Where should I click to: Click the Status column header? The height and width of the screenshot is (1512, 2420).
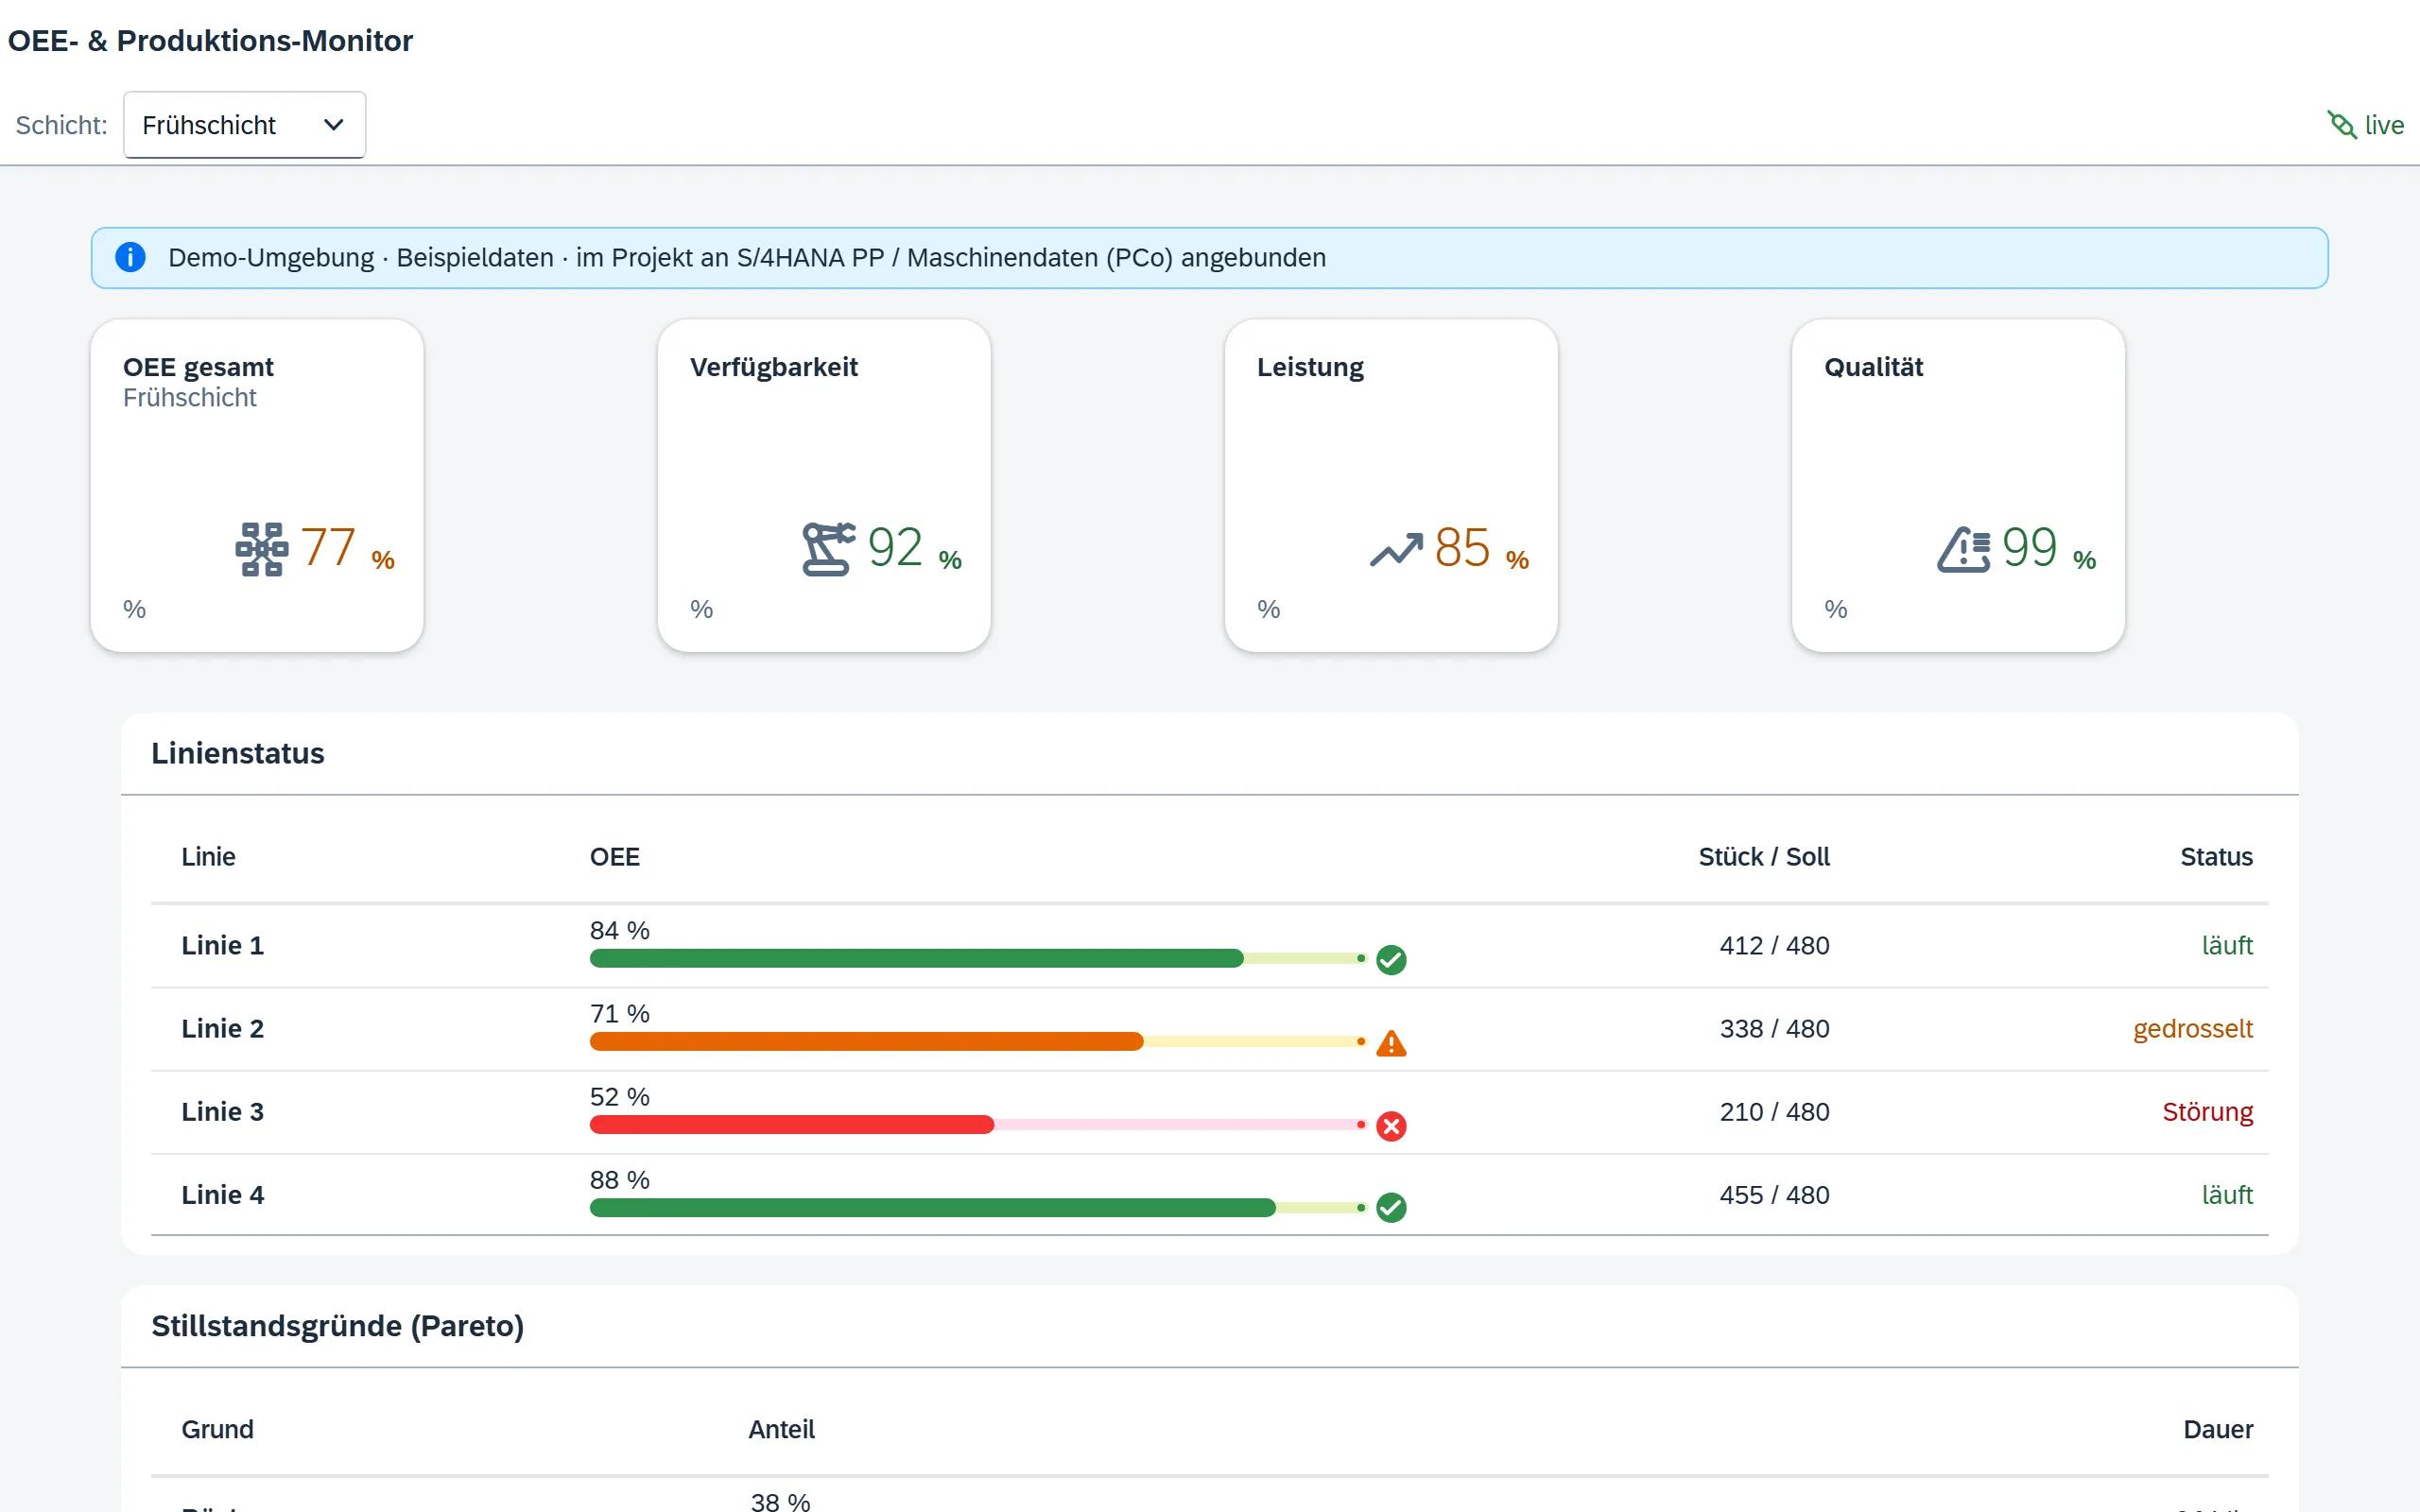tap(2216, 856)
